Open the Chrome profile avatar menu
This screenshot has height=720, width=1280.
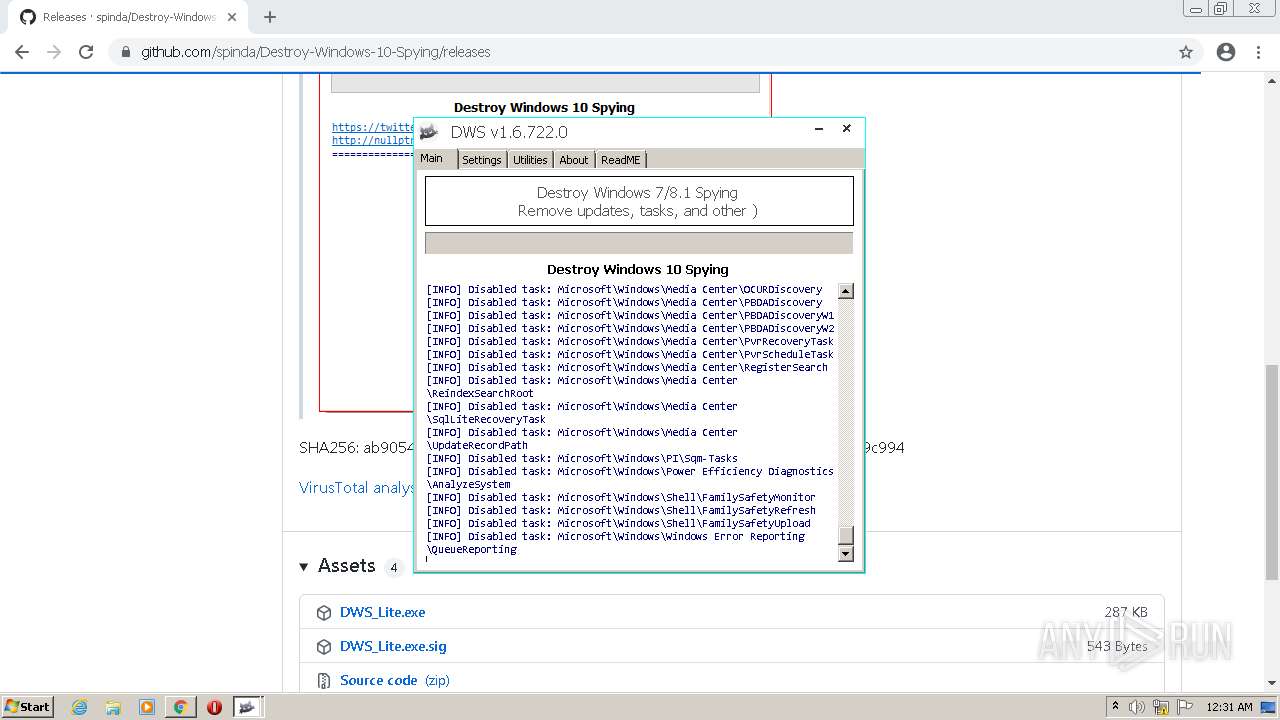1226,52
